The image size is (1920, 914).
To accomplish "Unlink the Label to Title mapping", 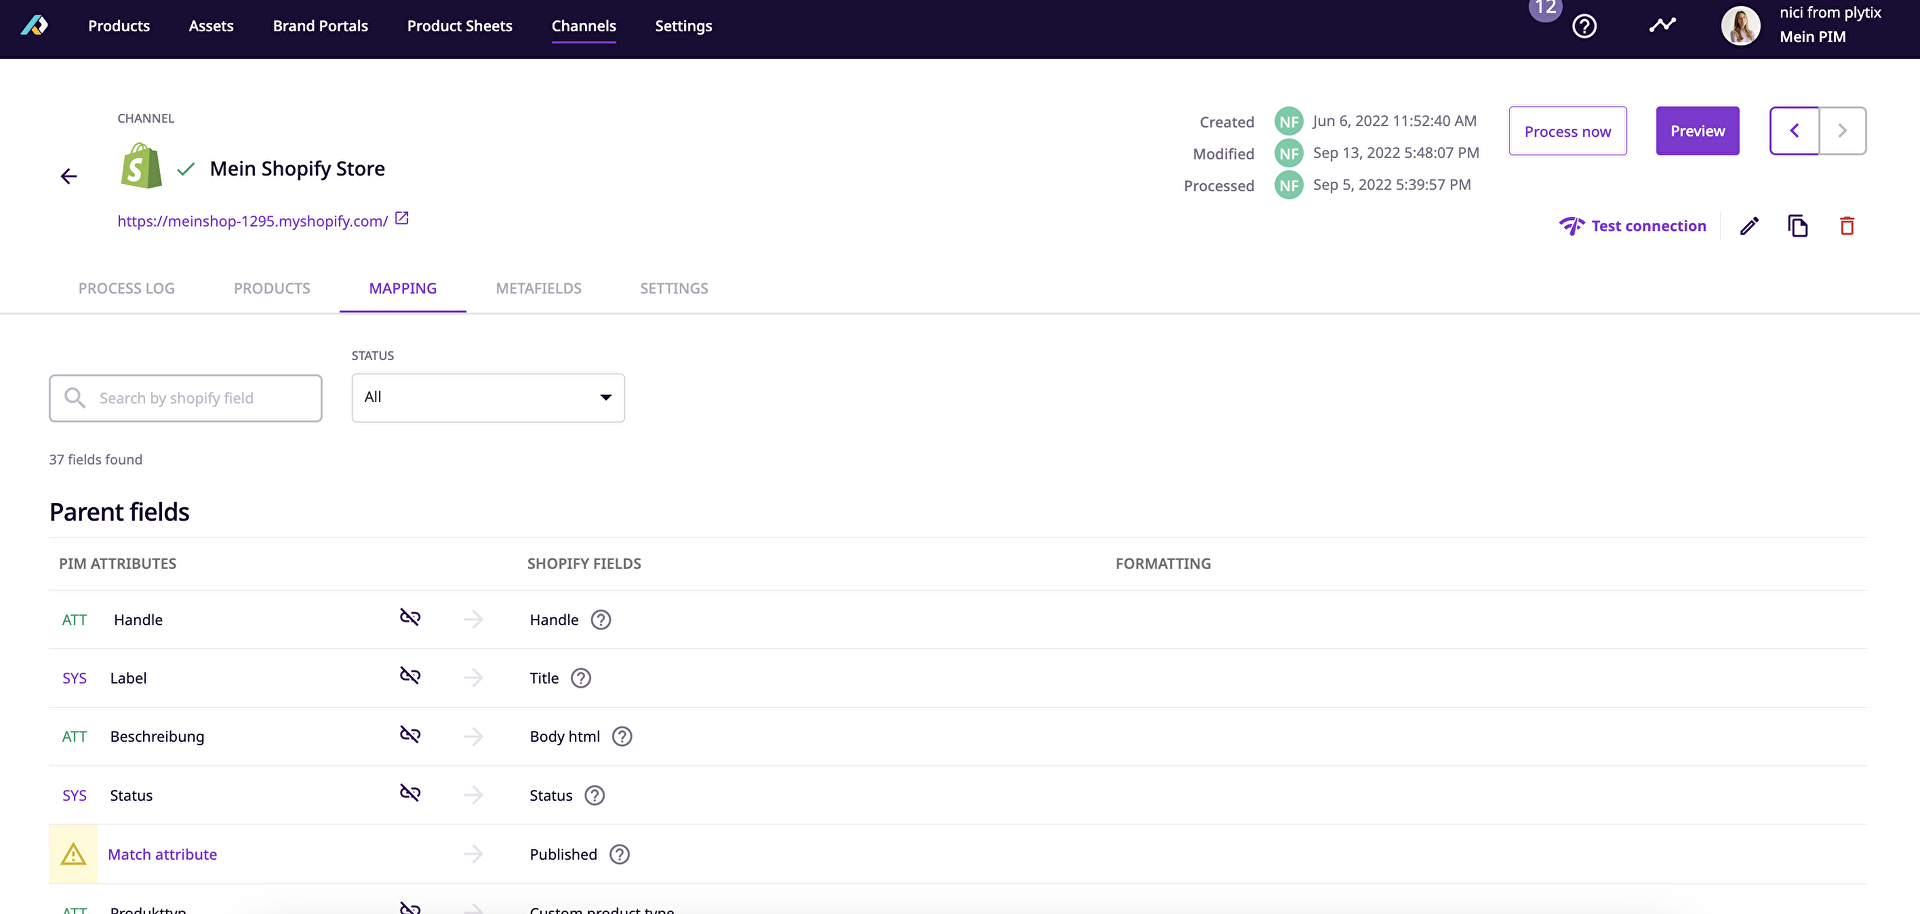I will [410, 675].
